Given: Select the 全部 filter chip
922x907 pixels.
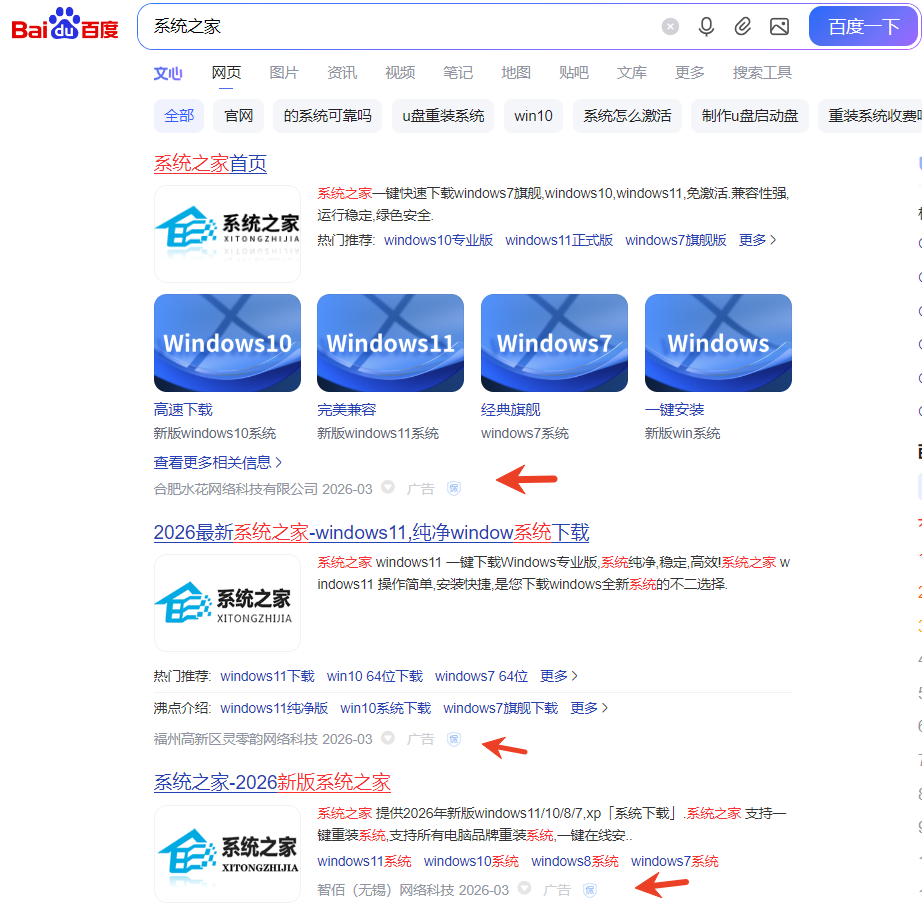Looking at the screenshot, I should (179, 116).
